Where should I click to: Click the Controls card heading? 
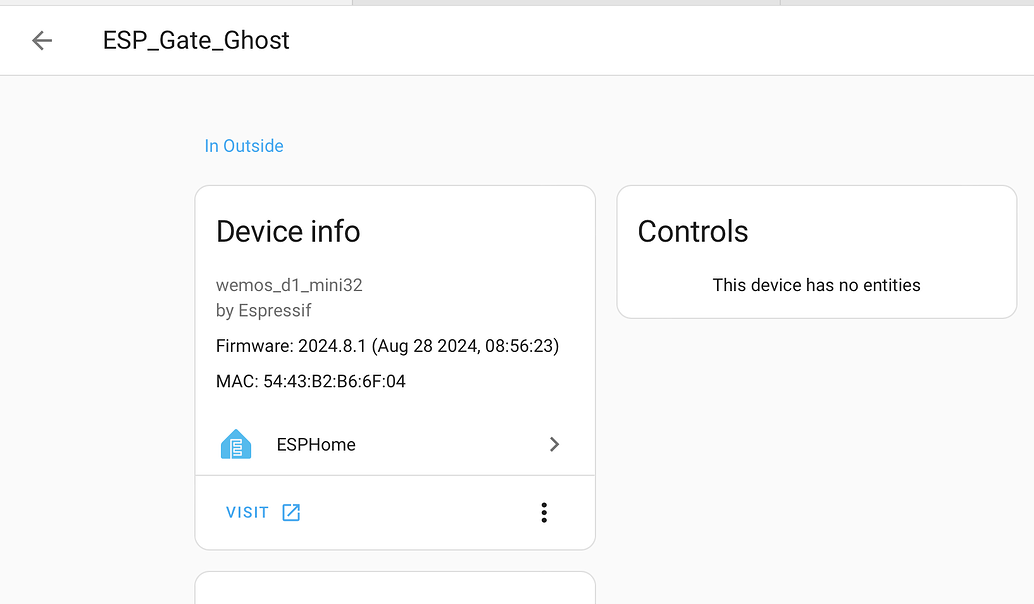click(x=692, y=231)
